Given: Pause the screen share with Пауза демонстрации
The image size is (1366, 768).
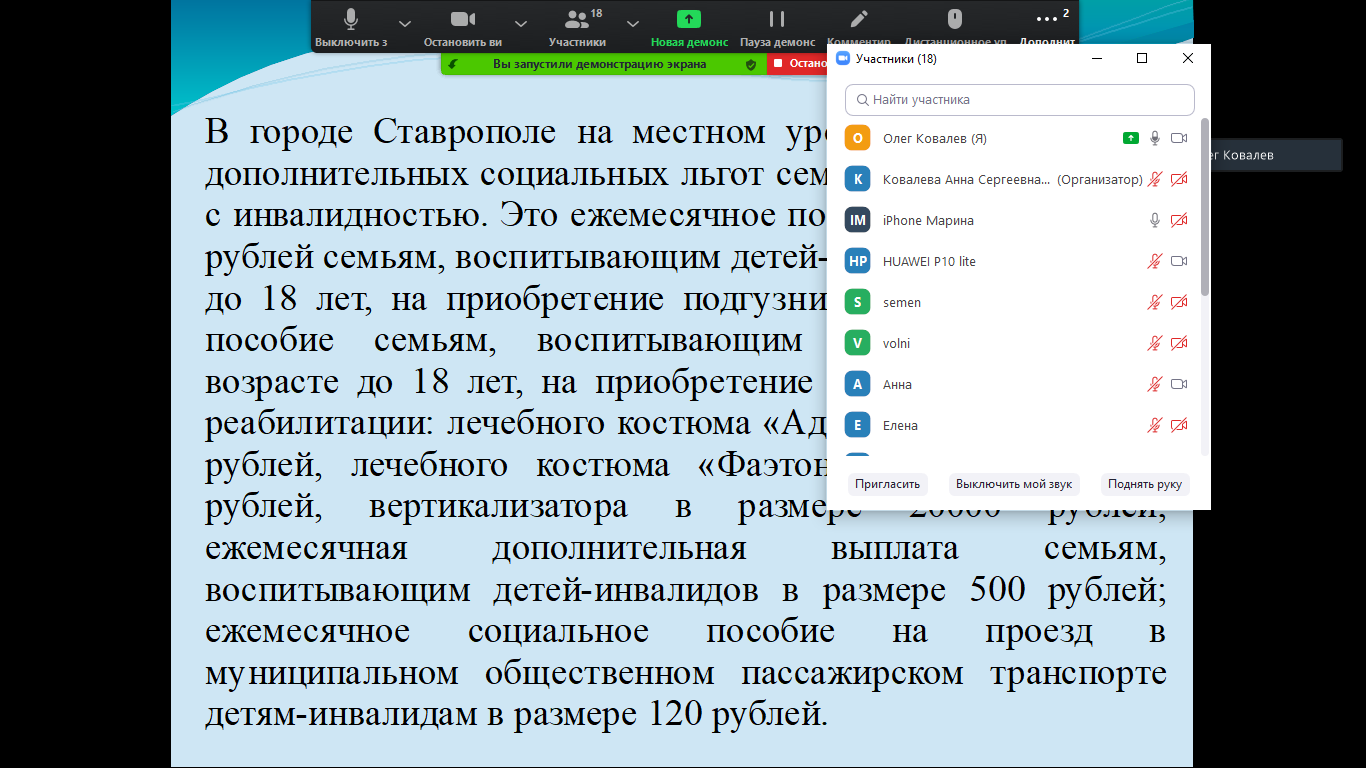Looking at the screenshot, I should 777,20.
